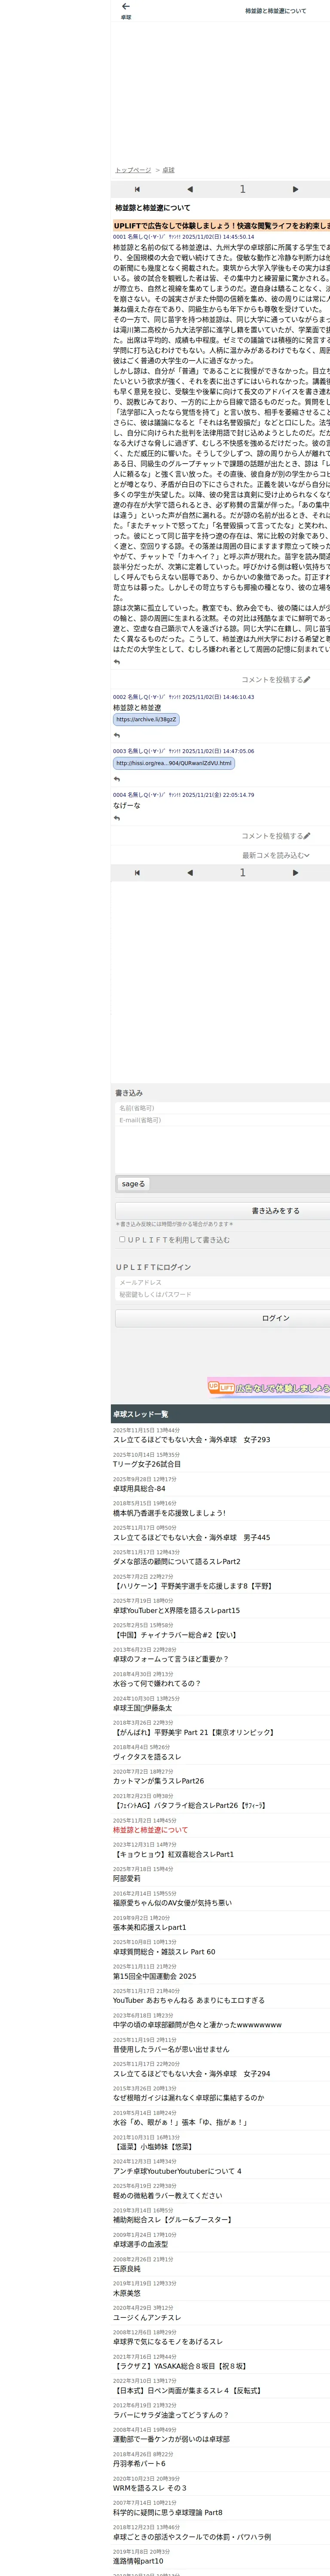
Task: Reply to post 0003 via reply arrow
Action: 117,779
